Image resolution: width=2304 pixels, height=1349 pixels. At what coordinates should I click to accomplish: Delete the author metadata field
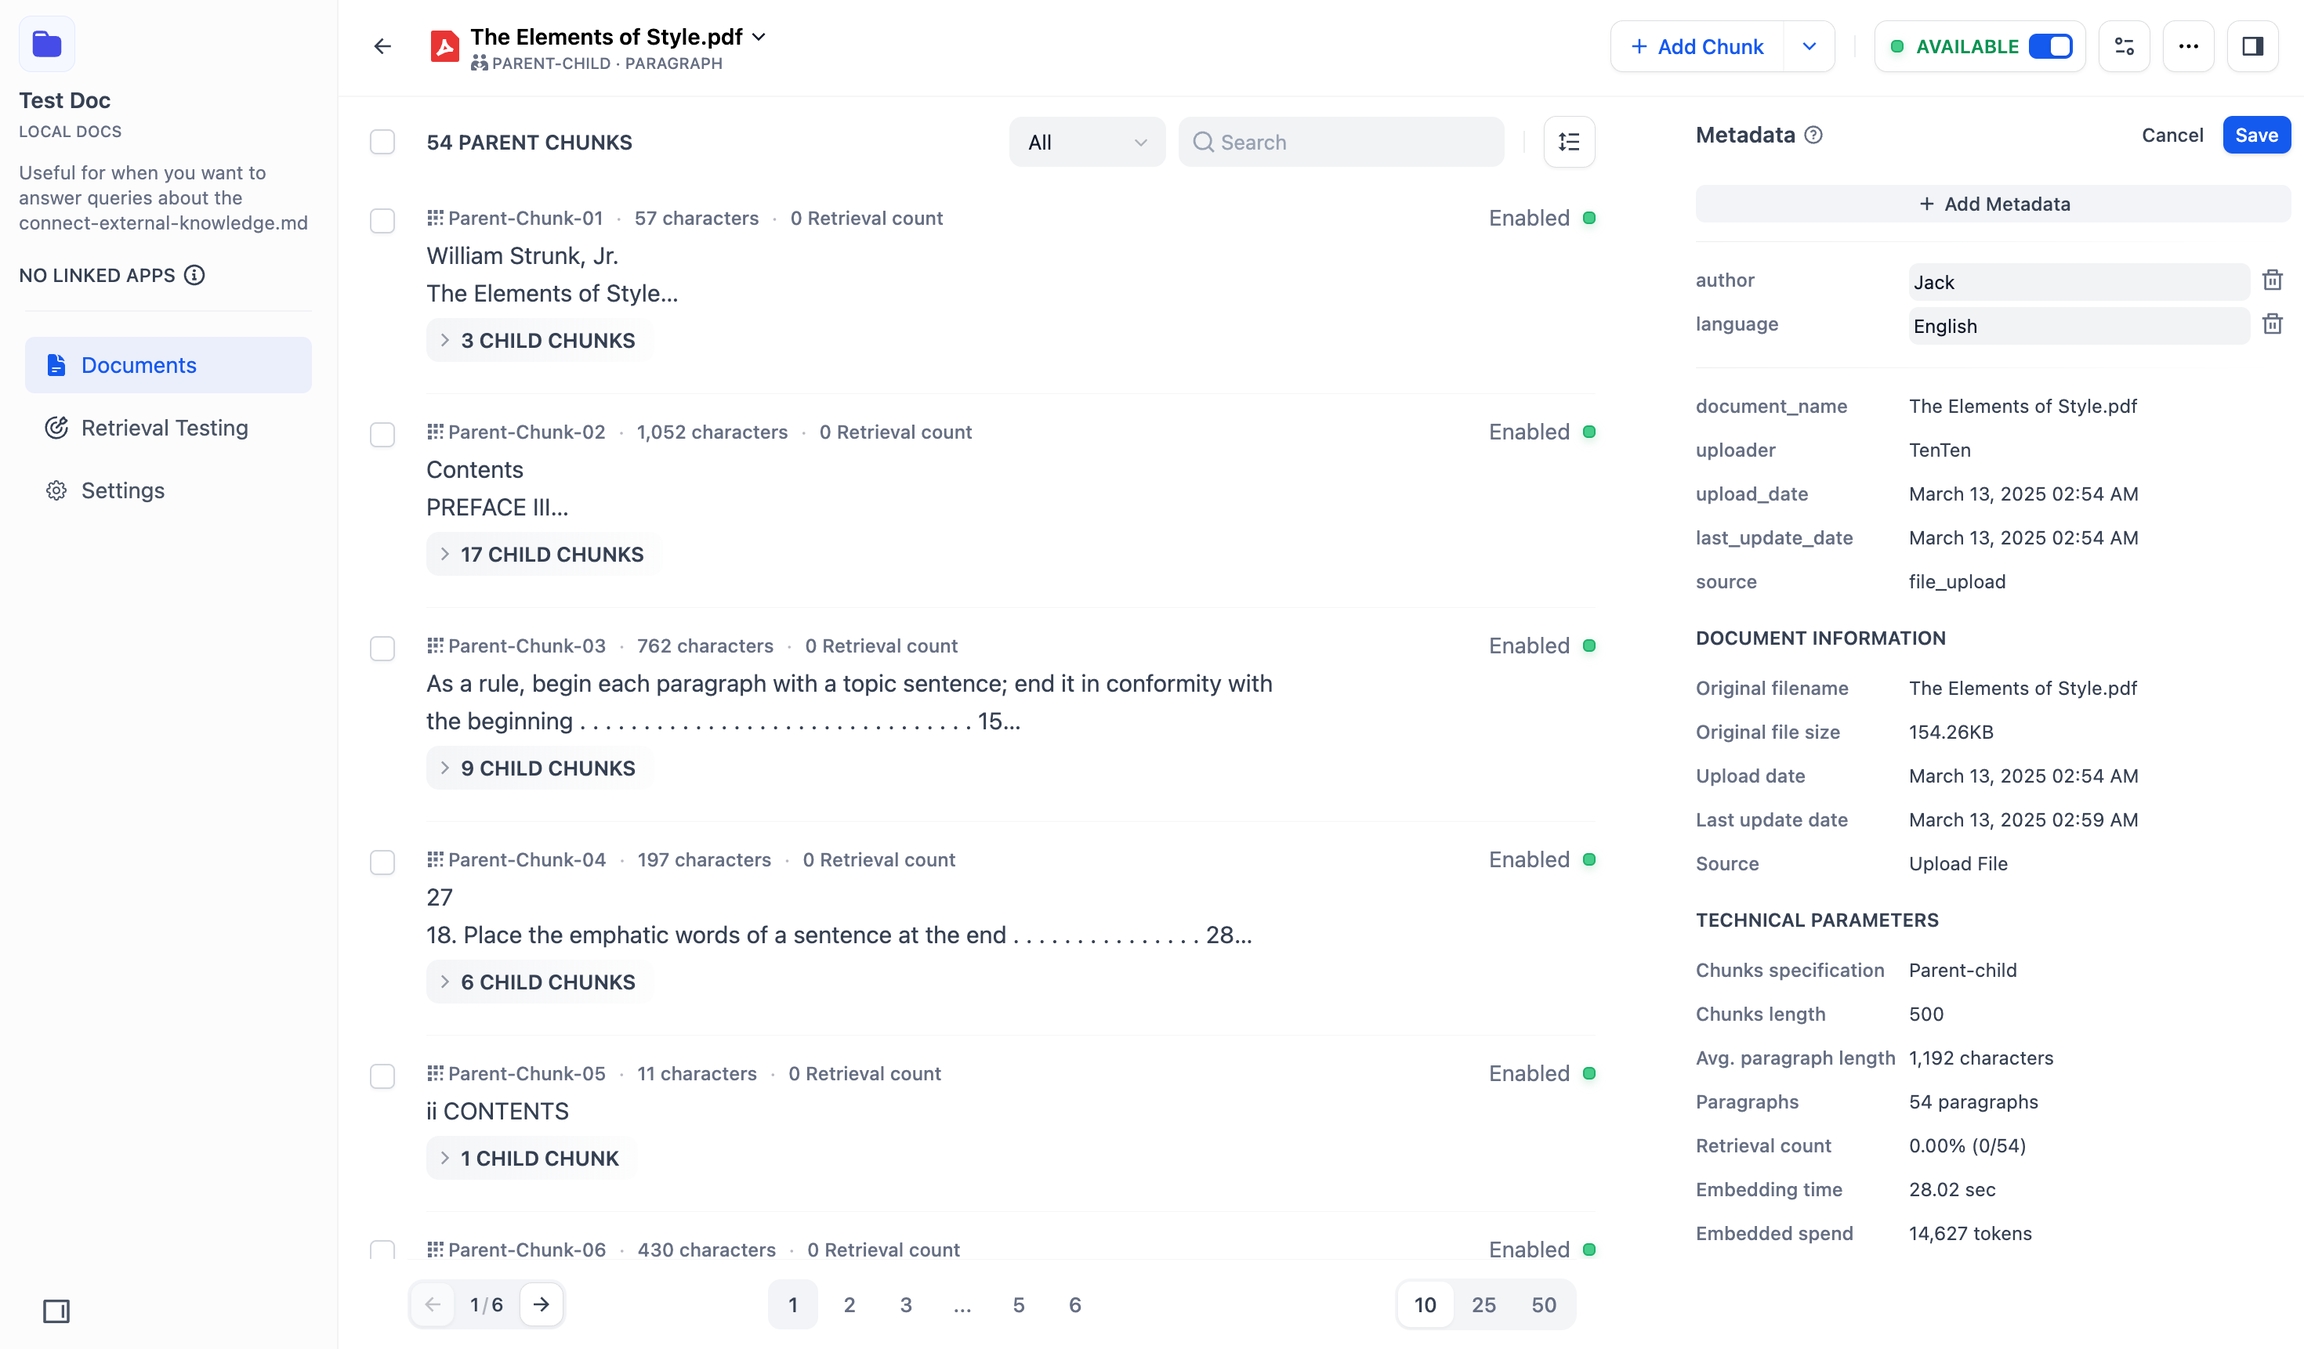pyautogui.click(x=2272, y=280)
